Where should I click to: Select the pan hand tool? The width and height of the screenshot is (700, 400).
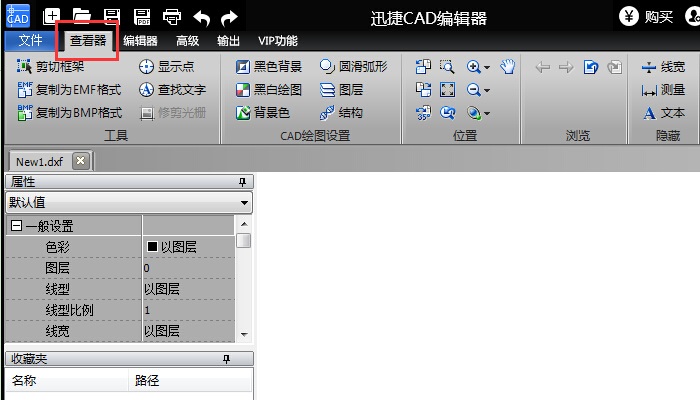[507, 67]
